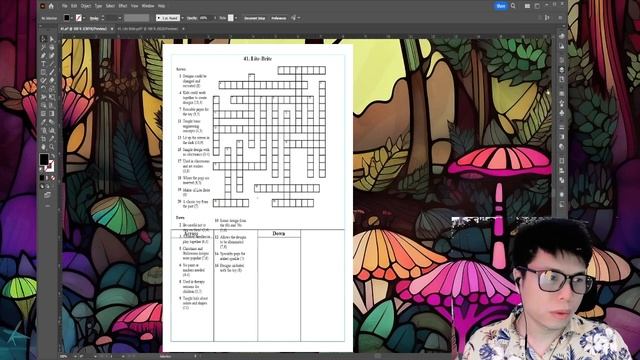Select the Pen tool
Viewport: 640px width, 360px height.
[44, 56]
